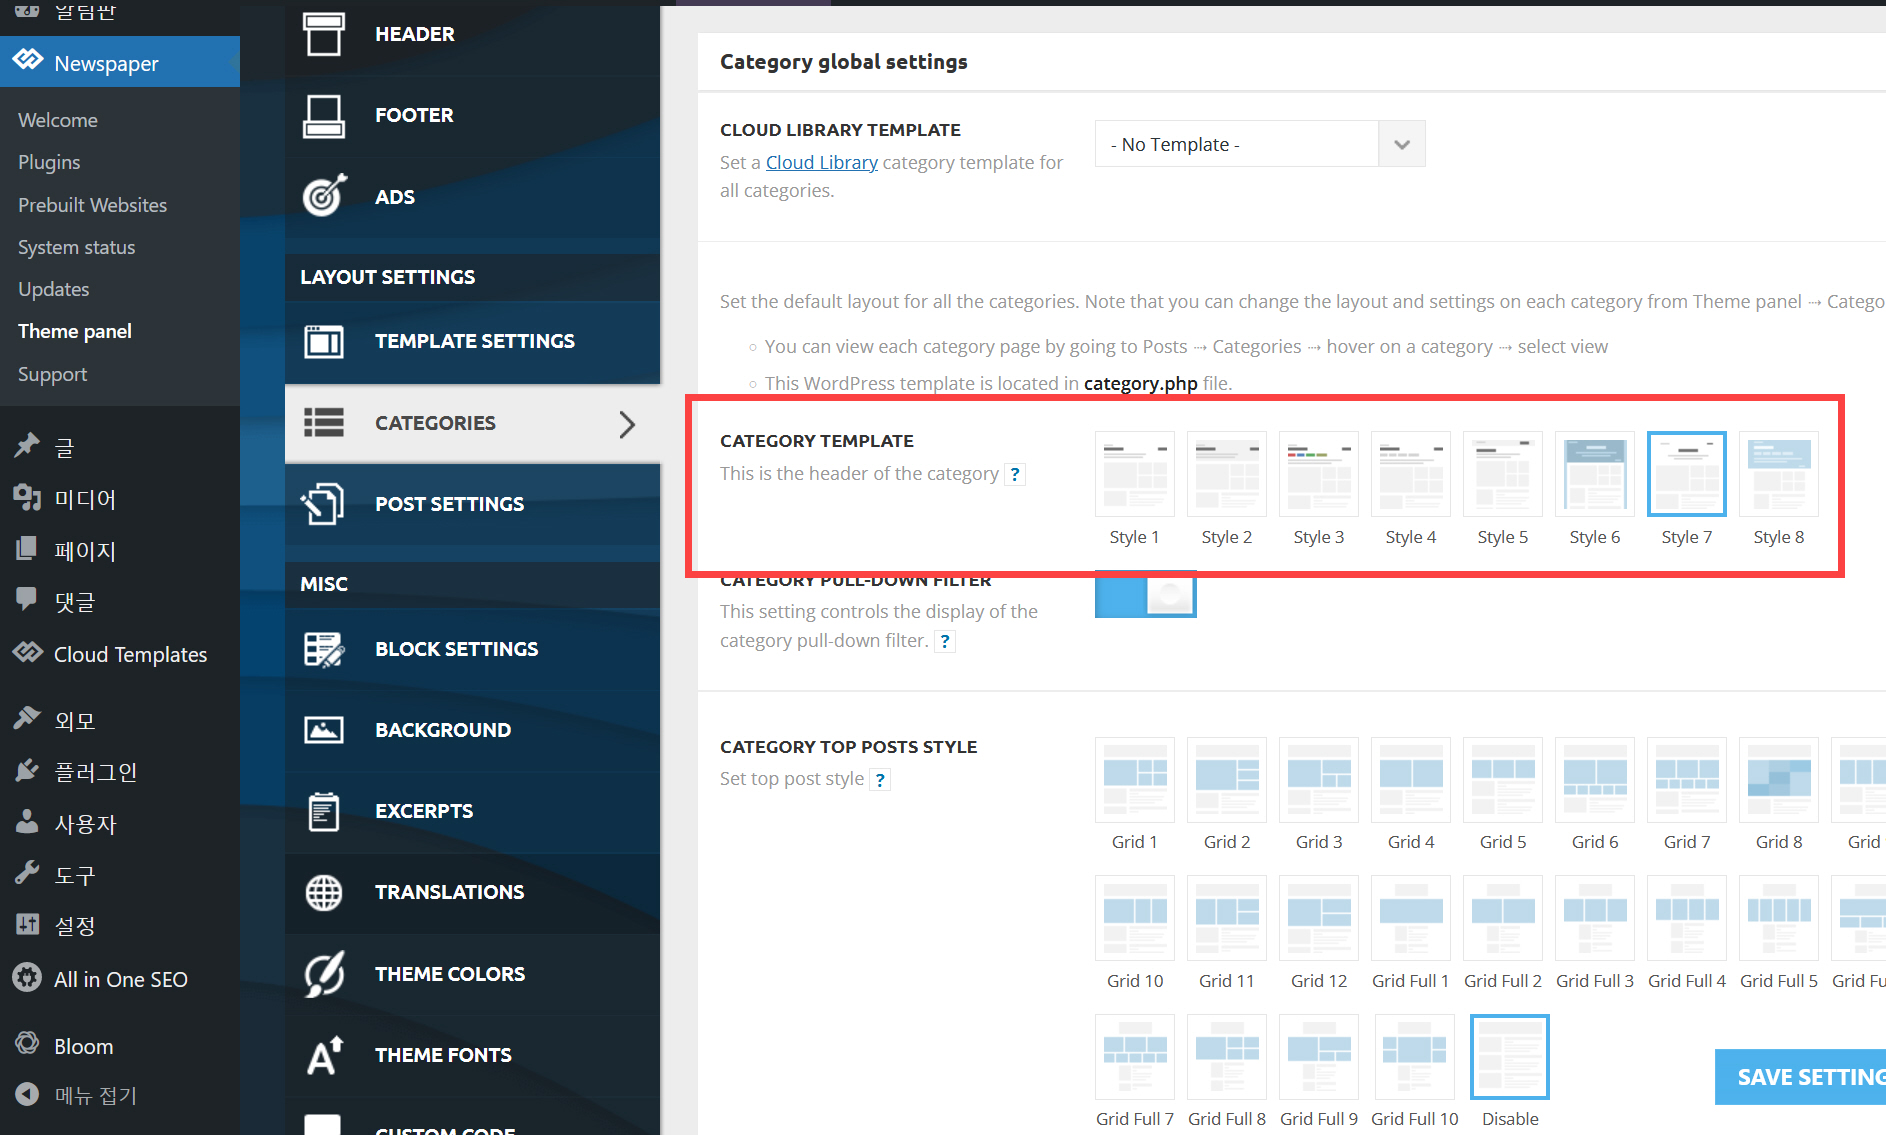Open the Template Settings icon
This screenshot has width=1886, height=1135.
pos(323,342)
